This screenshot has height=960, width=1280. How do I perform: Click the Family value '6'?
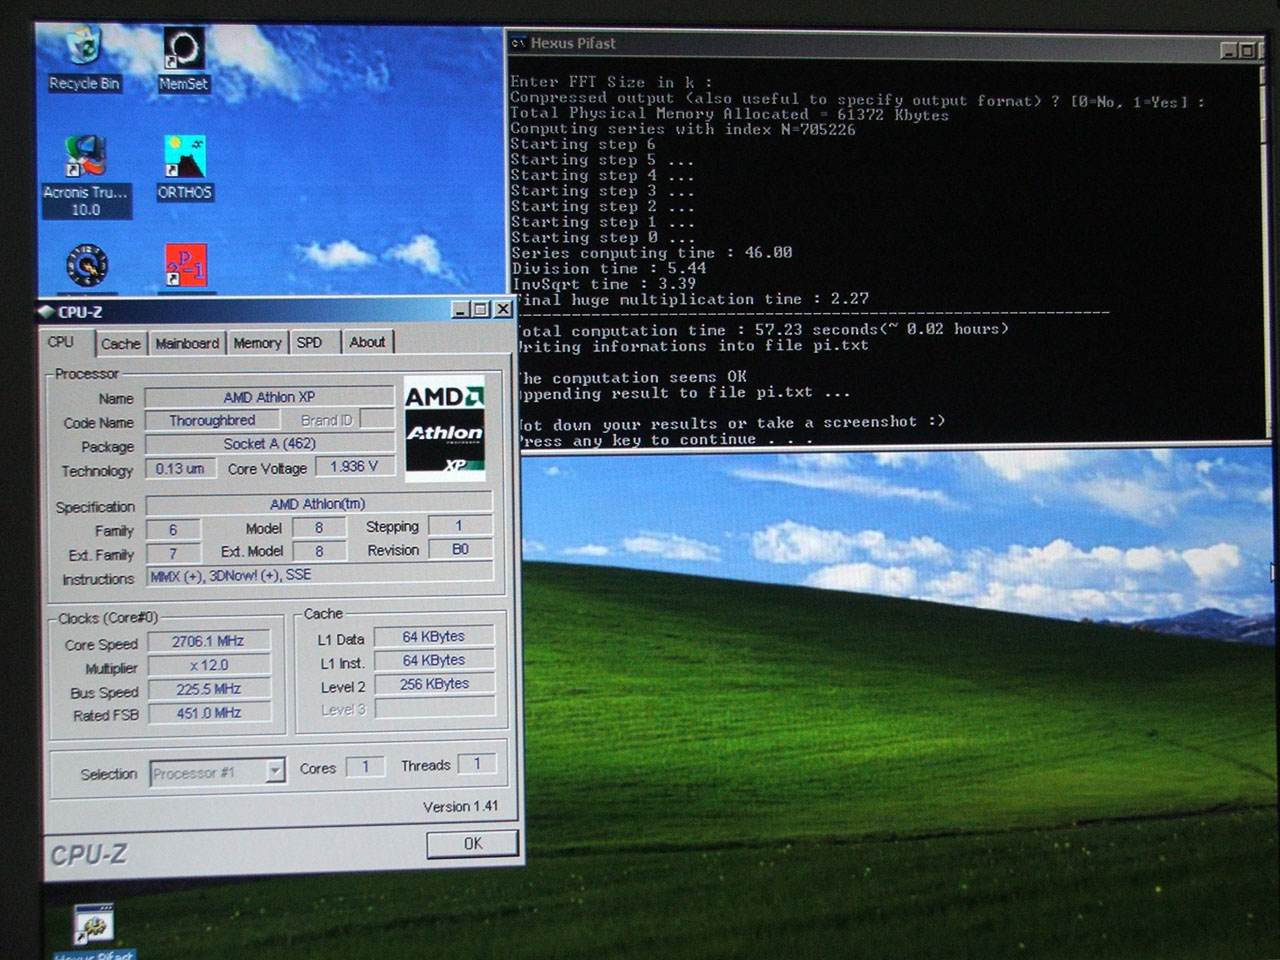pyautogui.click(x=173, y=530)
